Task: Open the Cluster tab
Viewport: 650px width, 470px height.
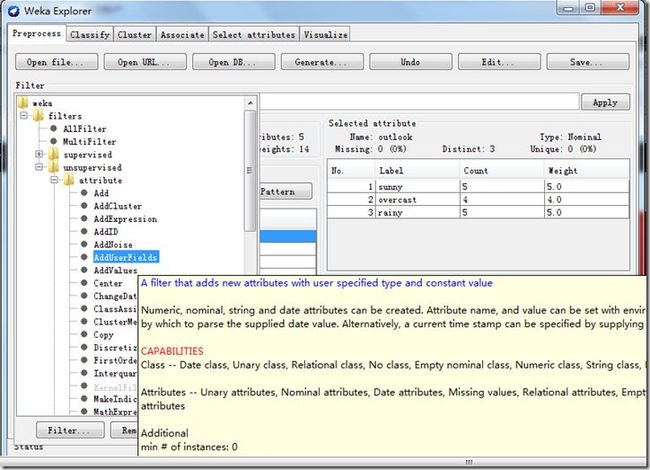Action: pyautogui.click(x=134, y=35)
